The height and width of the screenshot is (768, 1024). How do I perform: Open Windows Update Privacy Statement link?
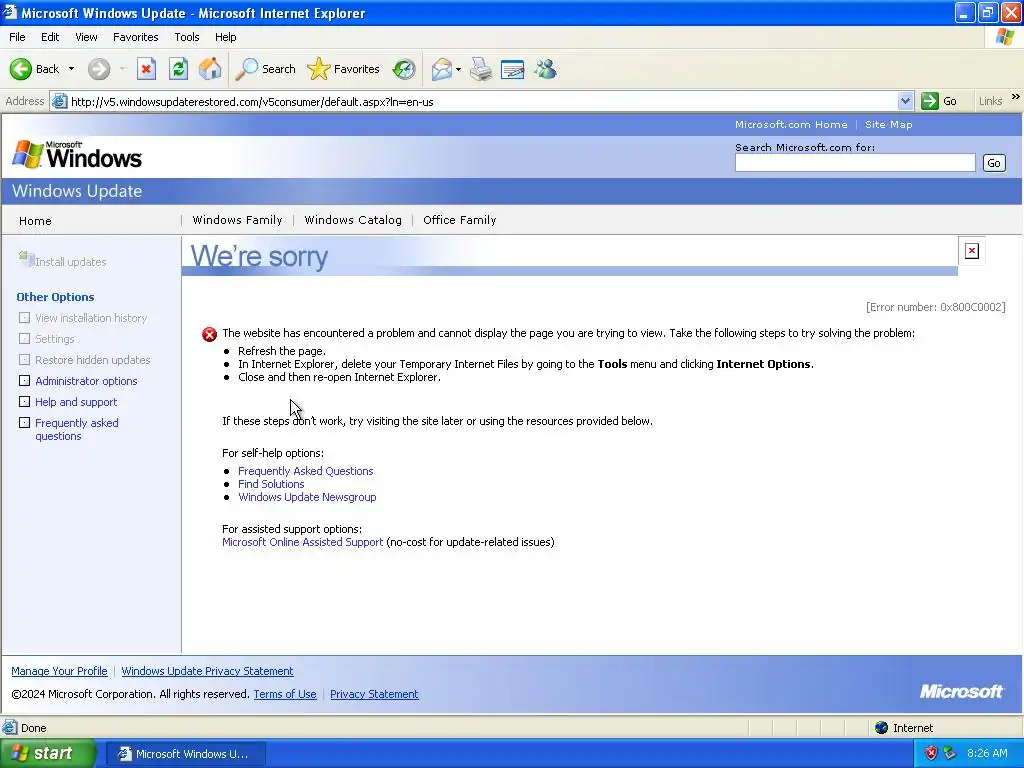pyautogui.click(x=207, y=671)
